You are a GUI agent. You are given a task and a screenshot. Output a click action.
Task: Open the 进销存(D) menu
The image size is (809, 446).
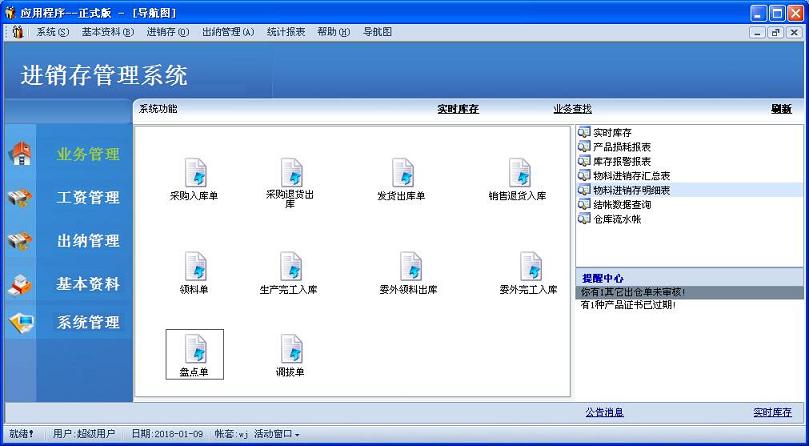coord(168,32)
